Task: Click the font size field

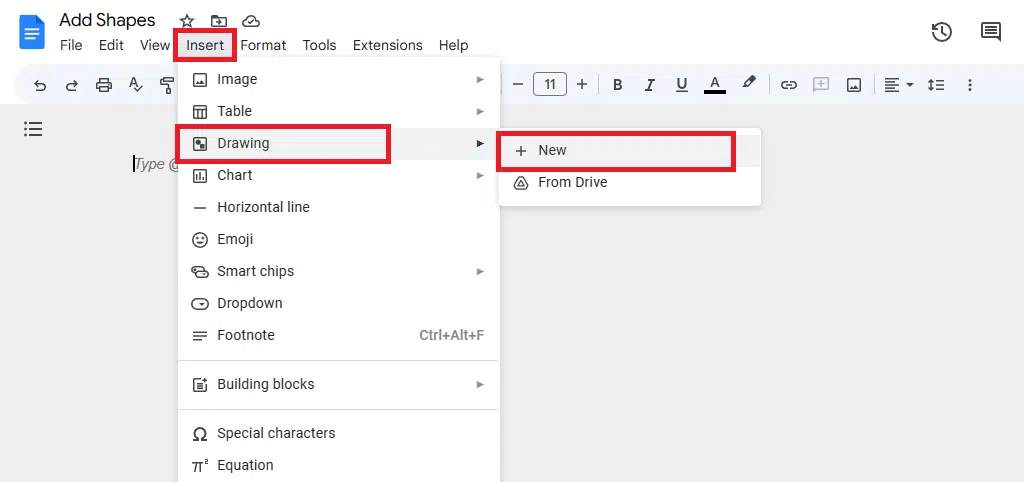Action: pyautogui.click(x=550, y=85)
